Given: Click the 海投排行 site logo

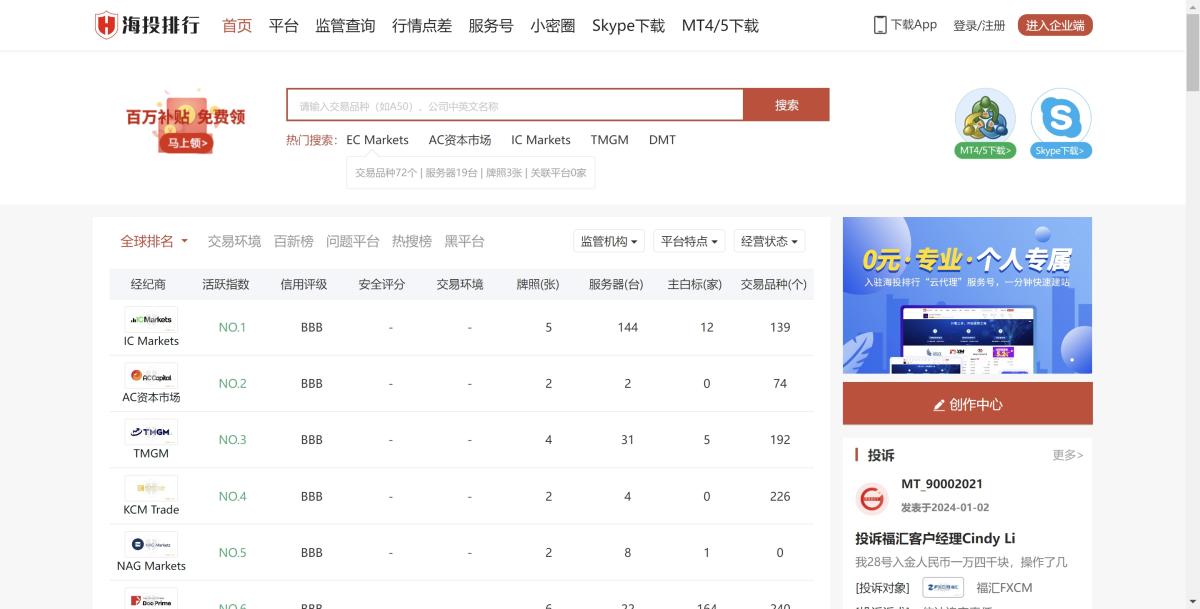Looking at the screenshot, I should point(148,24).
